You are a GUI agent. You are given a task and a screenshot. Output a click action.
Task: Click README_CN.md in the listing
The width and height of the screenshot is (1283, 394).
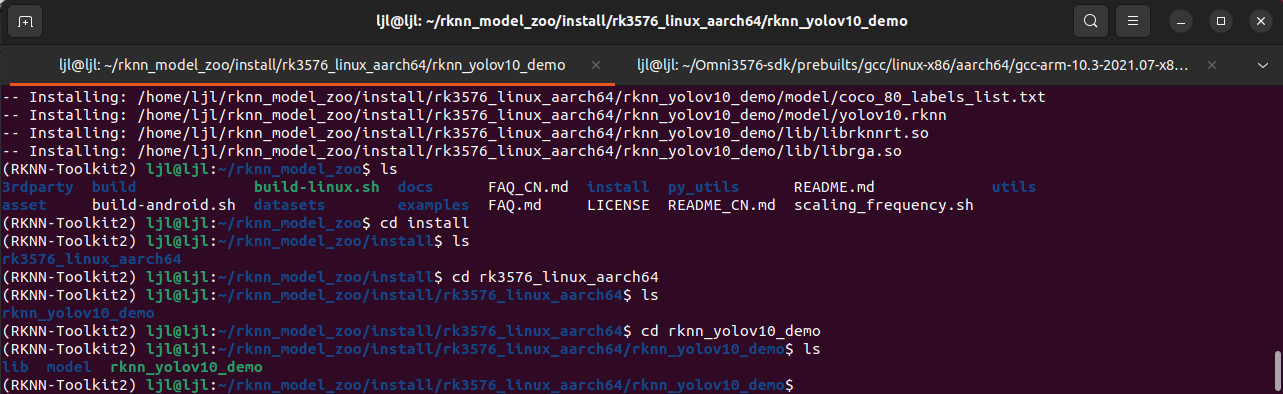point(721,205)
